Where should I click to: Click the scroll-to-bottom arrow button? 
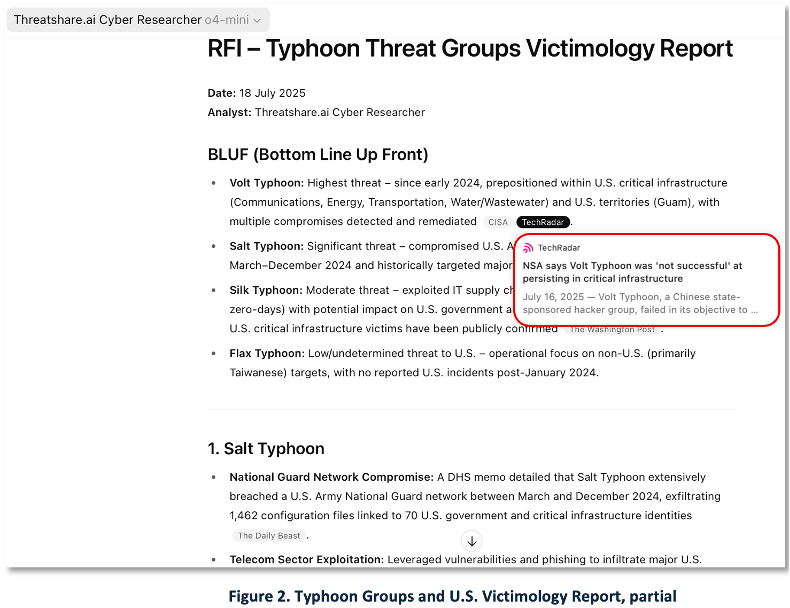[x=472, y=541]
